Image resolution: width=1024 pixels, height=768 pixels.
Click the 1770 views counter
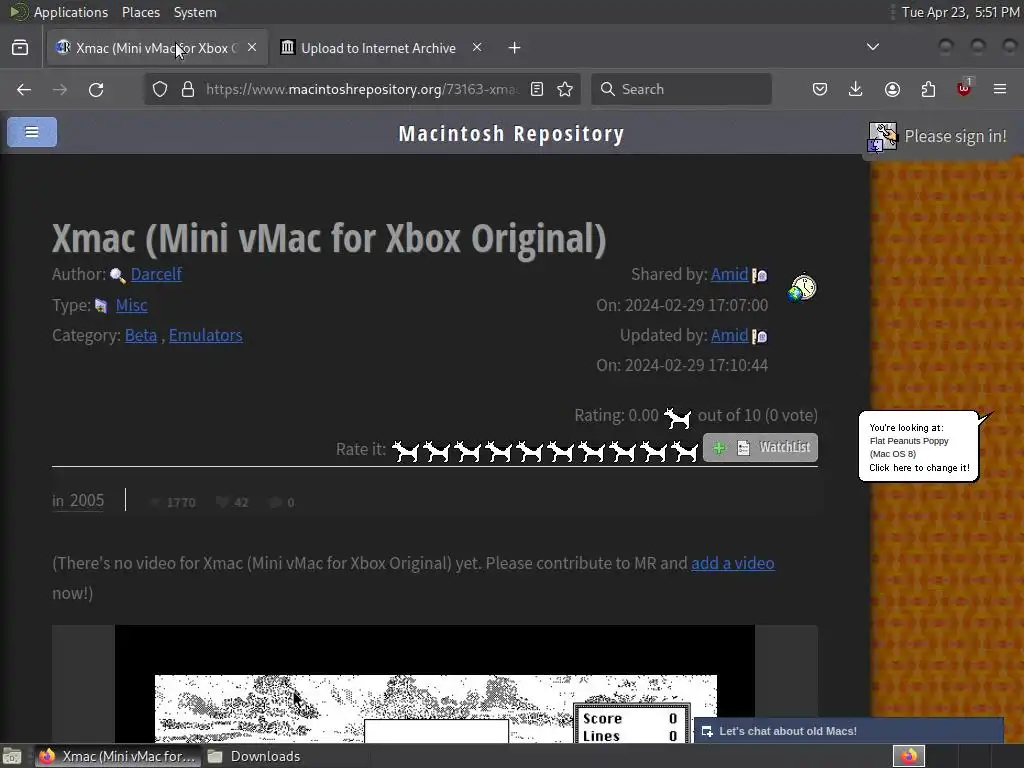pyautogui.click(x=173, y=502)
